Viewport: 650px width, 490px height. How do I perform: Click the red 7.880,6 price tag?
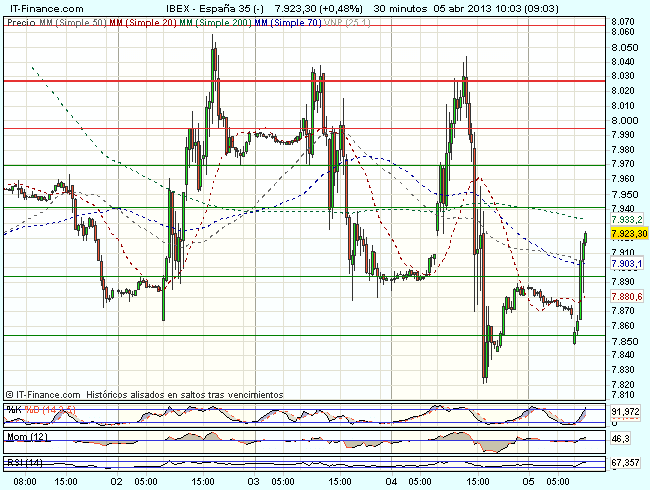click(624, 297)
